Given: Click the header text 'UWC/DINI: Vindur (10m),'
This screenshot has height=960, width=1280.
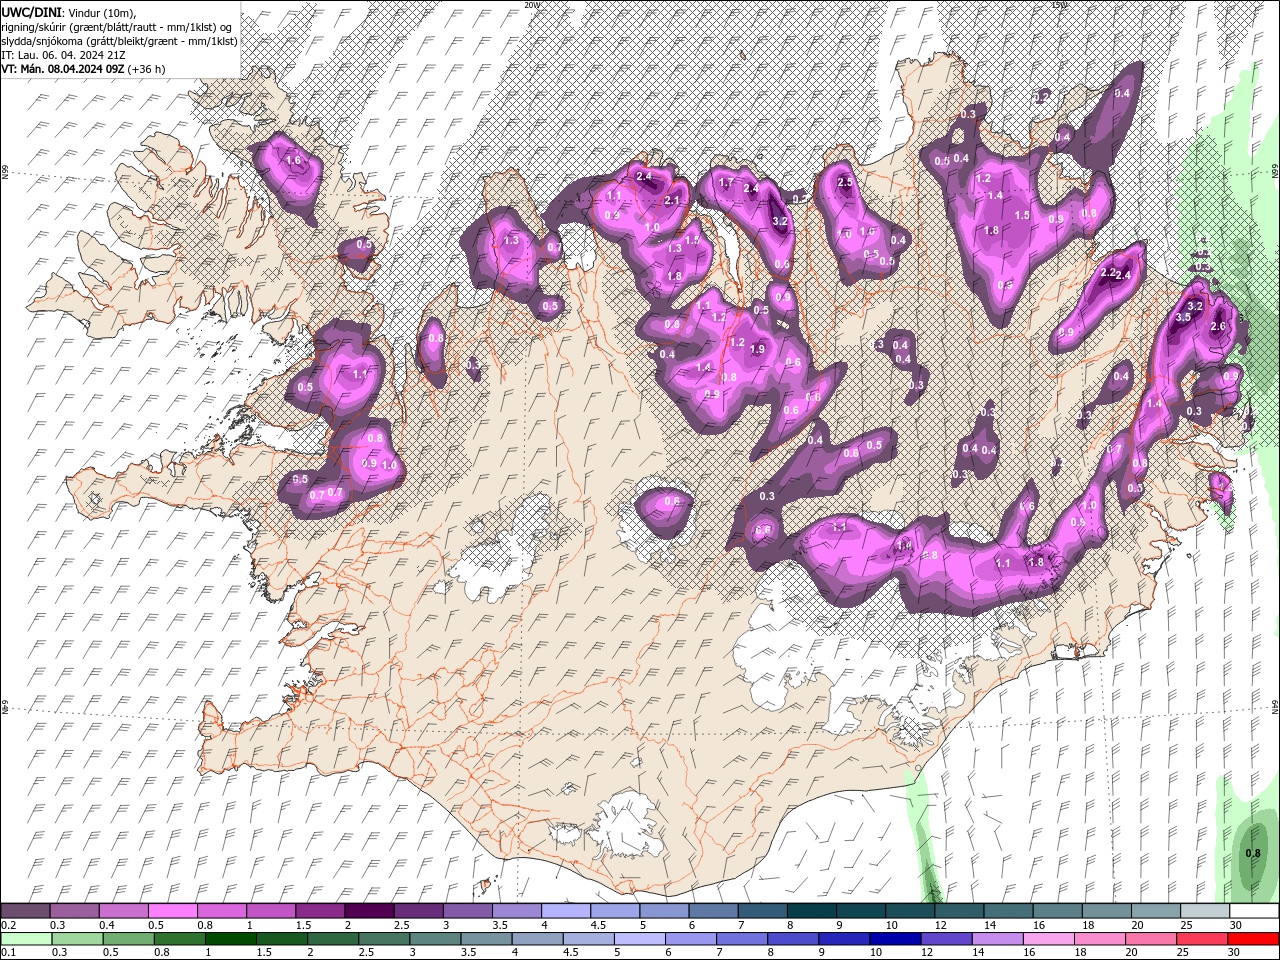Looking at the screenshot, I should pyautogui.click(x=69, y=11).
